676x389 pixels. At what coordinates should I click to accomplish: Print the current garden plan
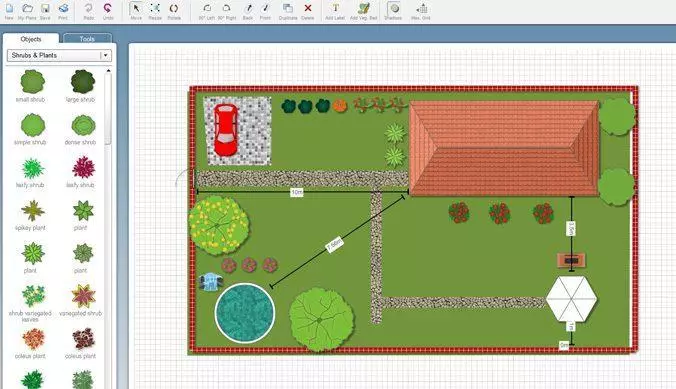63,12
